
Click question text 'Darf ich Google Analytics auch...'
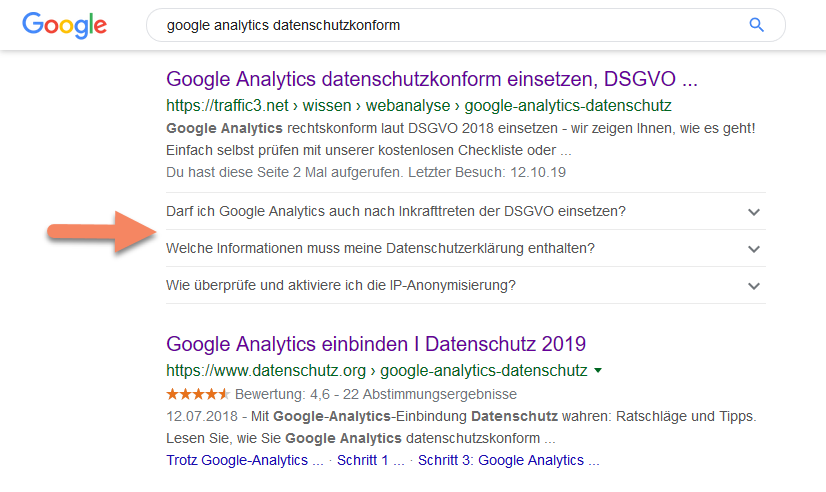(396, 211)
